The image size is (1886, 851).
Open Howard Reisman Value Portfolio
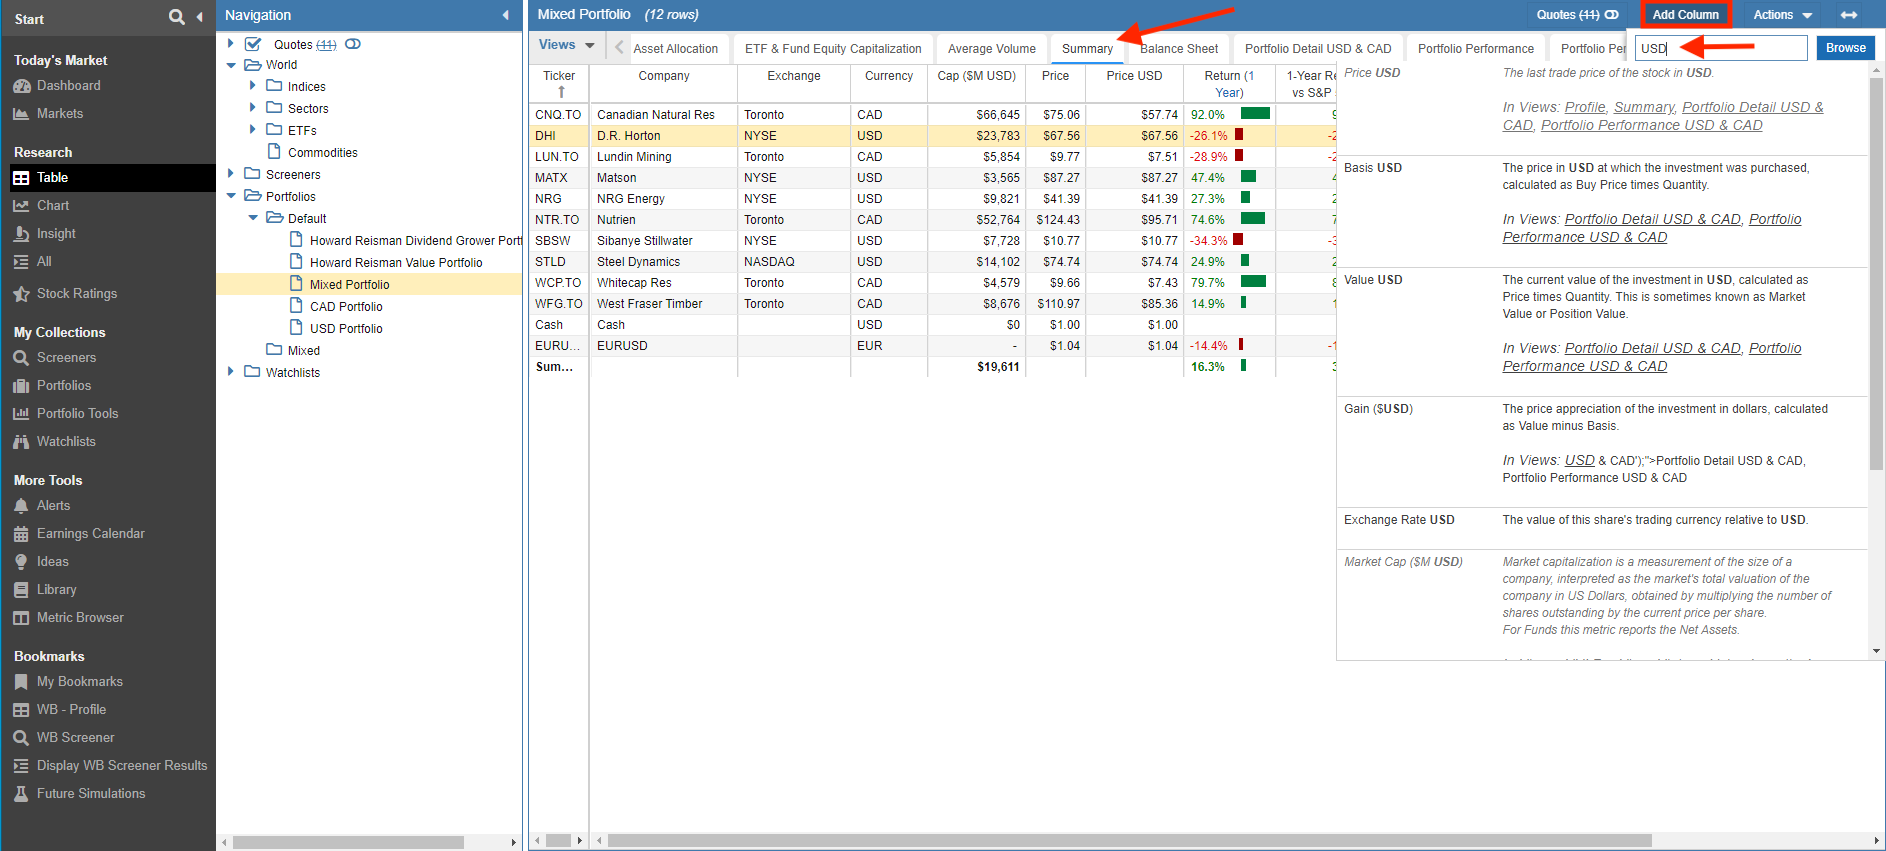pyautogui.click(x=396, y=263)
